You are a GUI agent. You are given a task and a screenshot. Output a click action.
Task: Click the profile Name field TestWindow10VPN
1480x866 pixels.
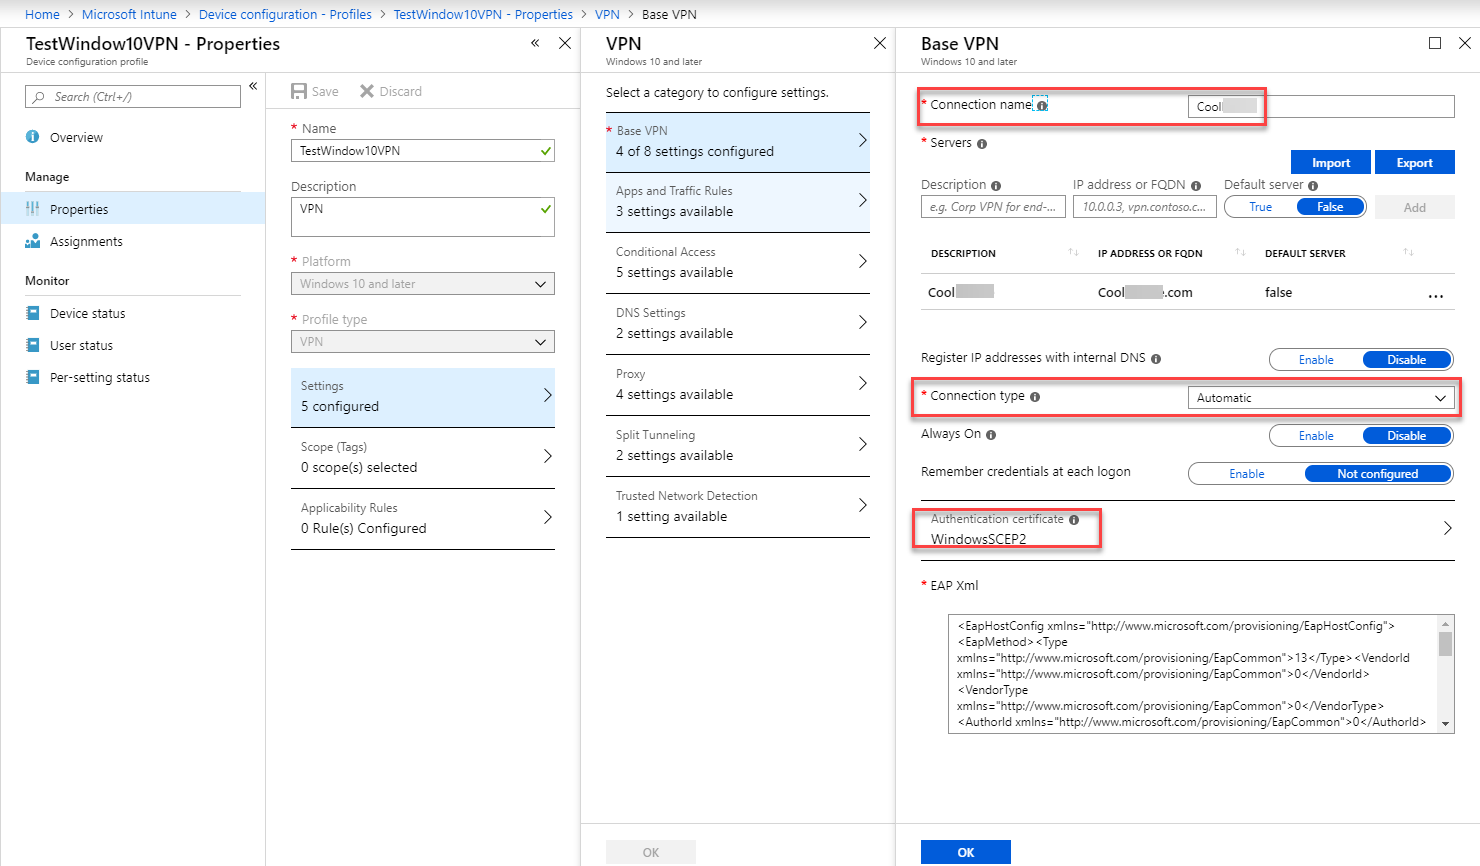pyautogui.click(x=422, y=151)
